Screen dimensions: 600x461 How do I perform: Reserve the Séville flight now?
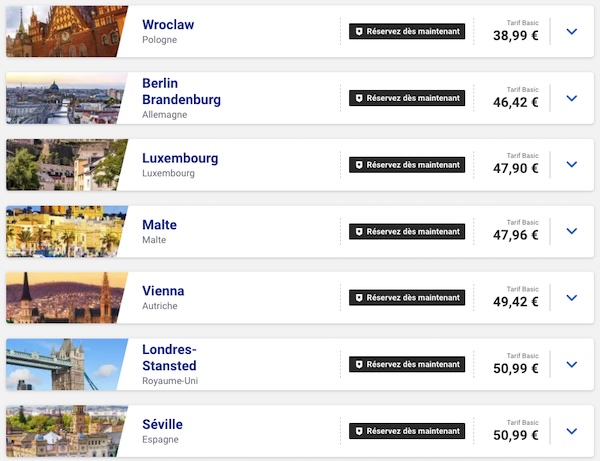[x=407, y=431]
